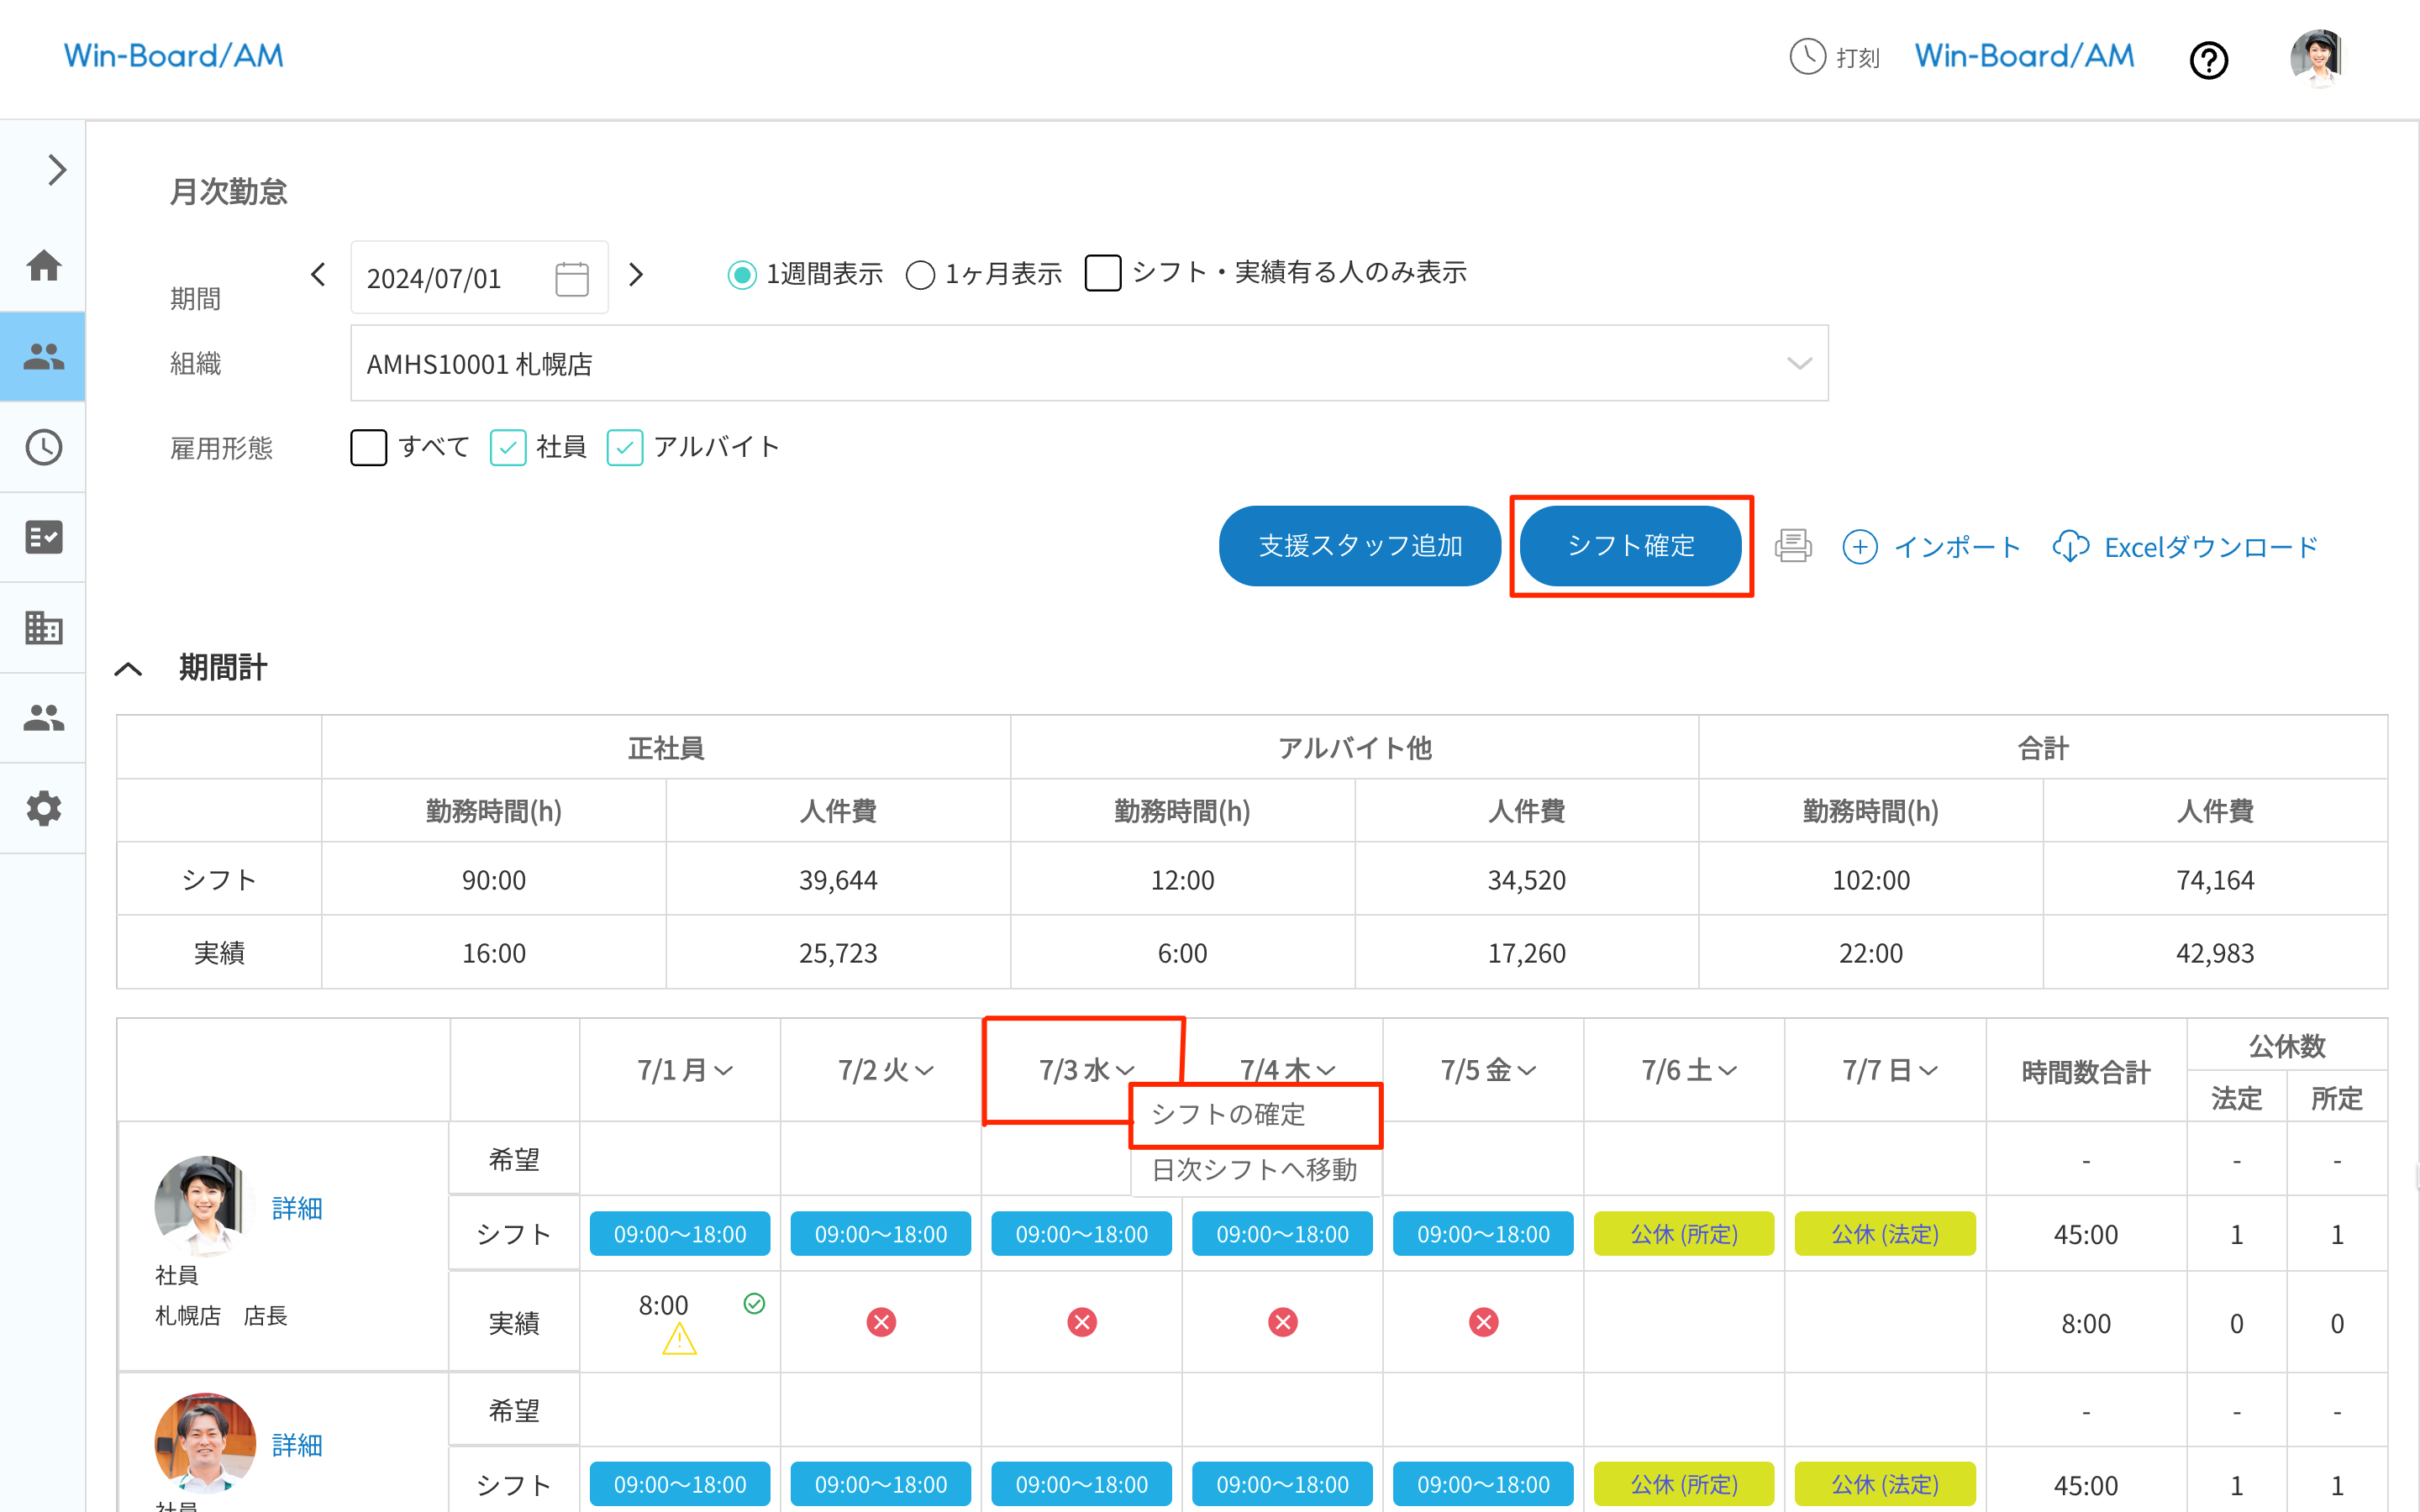Open the building icon in sidebar
This screenshot has width=2420, height=1512.
click(43, 628)
